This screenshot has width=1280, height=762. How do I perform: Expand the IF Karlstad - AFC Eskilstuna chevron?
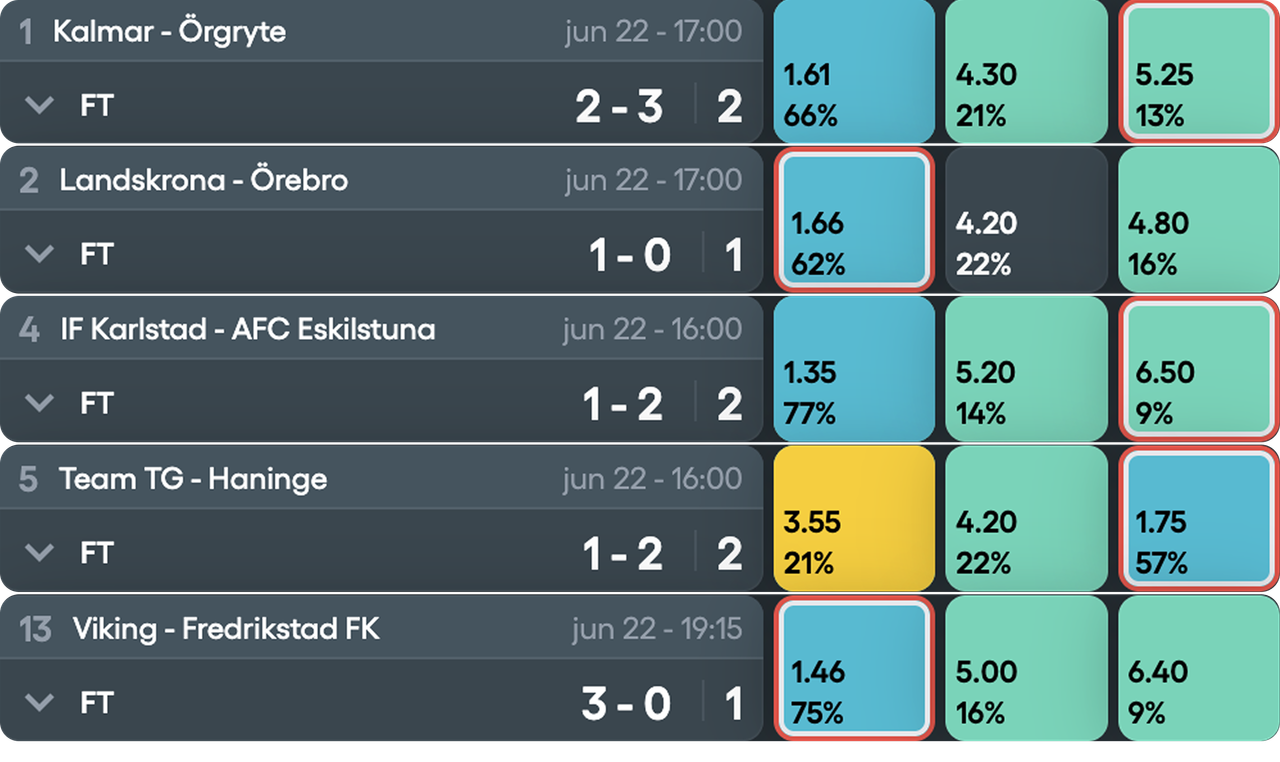click(39, 404)
